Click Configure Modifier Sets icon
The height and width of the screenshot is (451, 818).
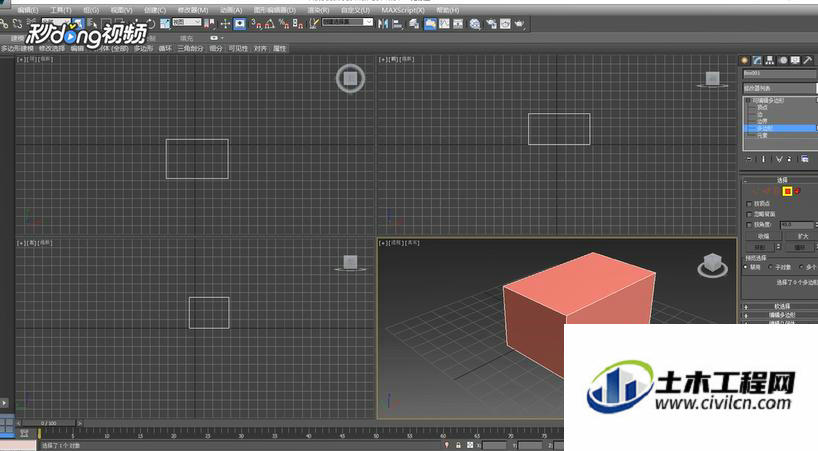[804, 159]
